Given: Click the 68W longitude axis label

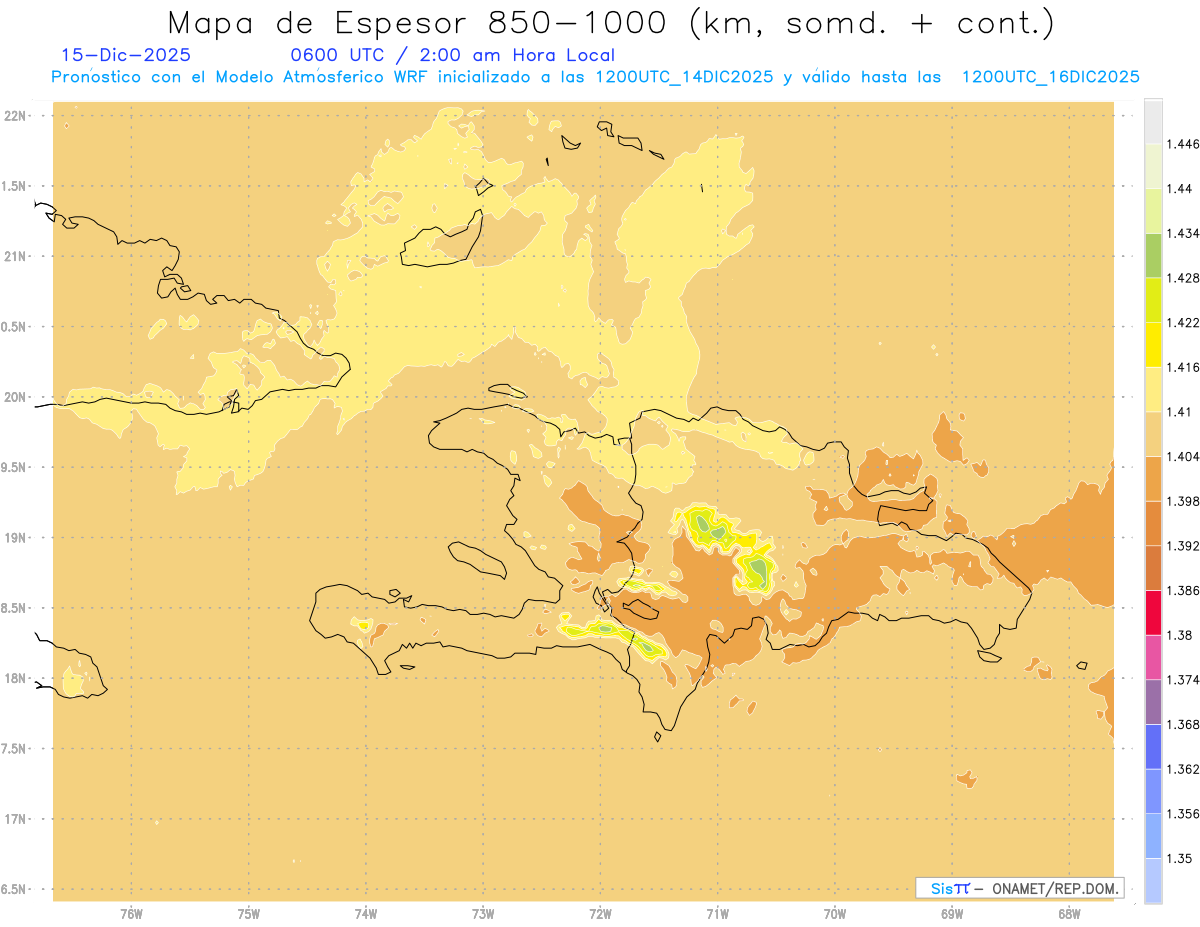Looking at the screenshot, I should (x=1069, y=913).
